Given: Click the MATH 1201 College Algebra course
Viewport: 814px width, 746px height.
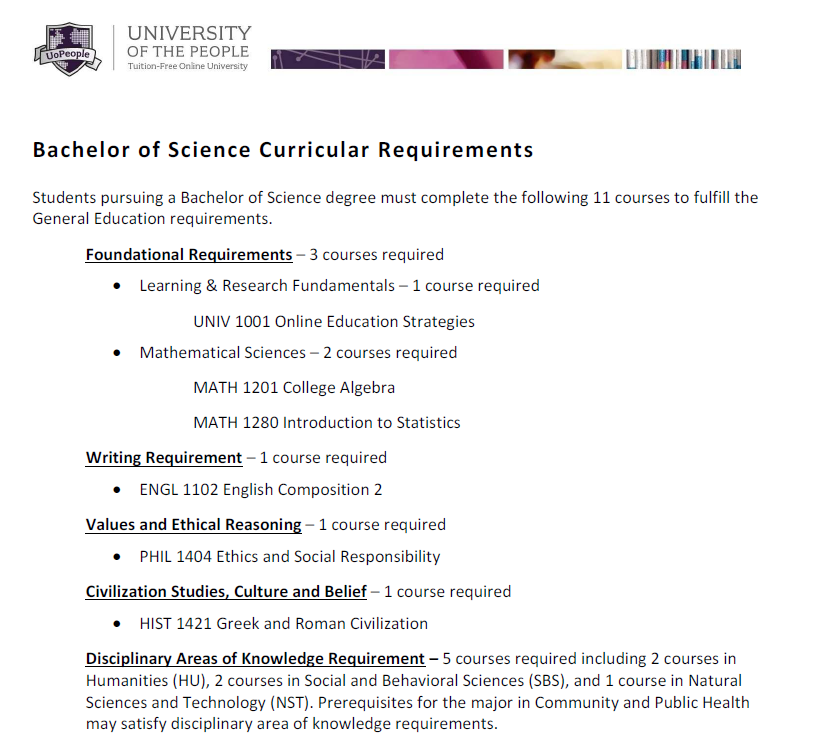Looking at the screenshot, I should coord(294,387).
